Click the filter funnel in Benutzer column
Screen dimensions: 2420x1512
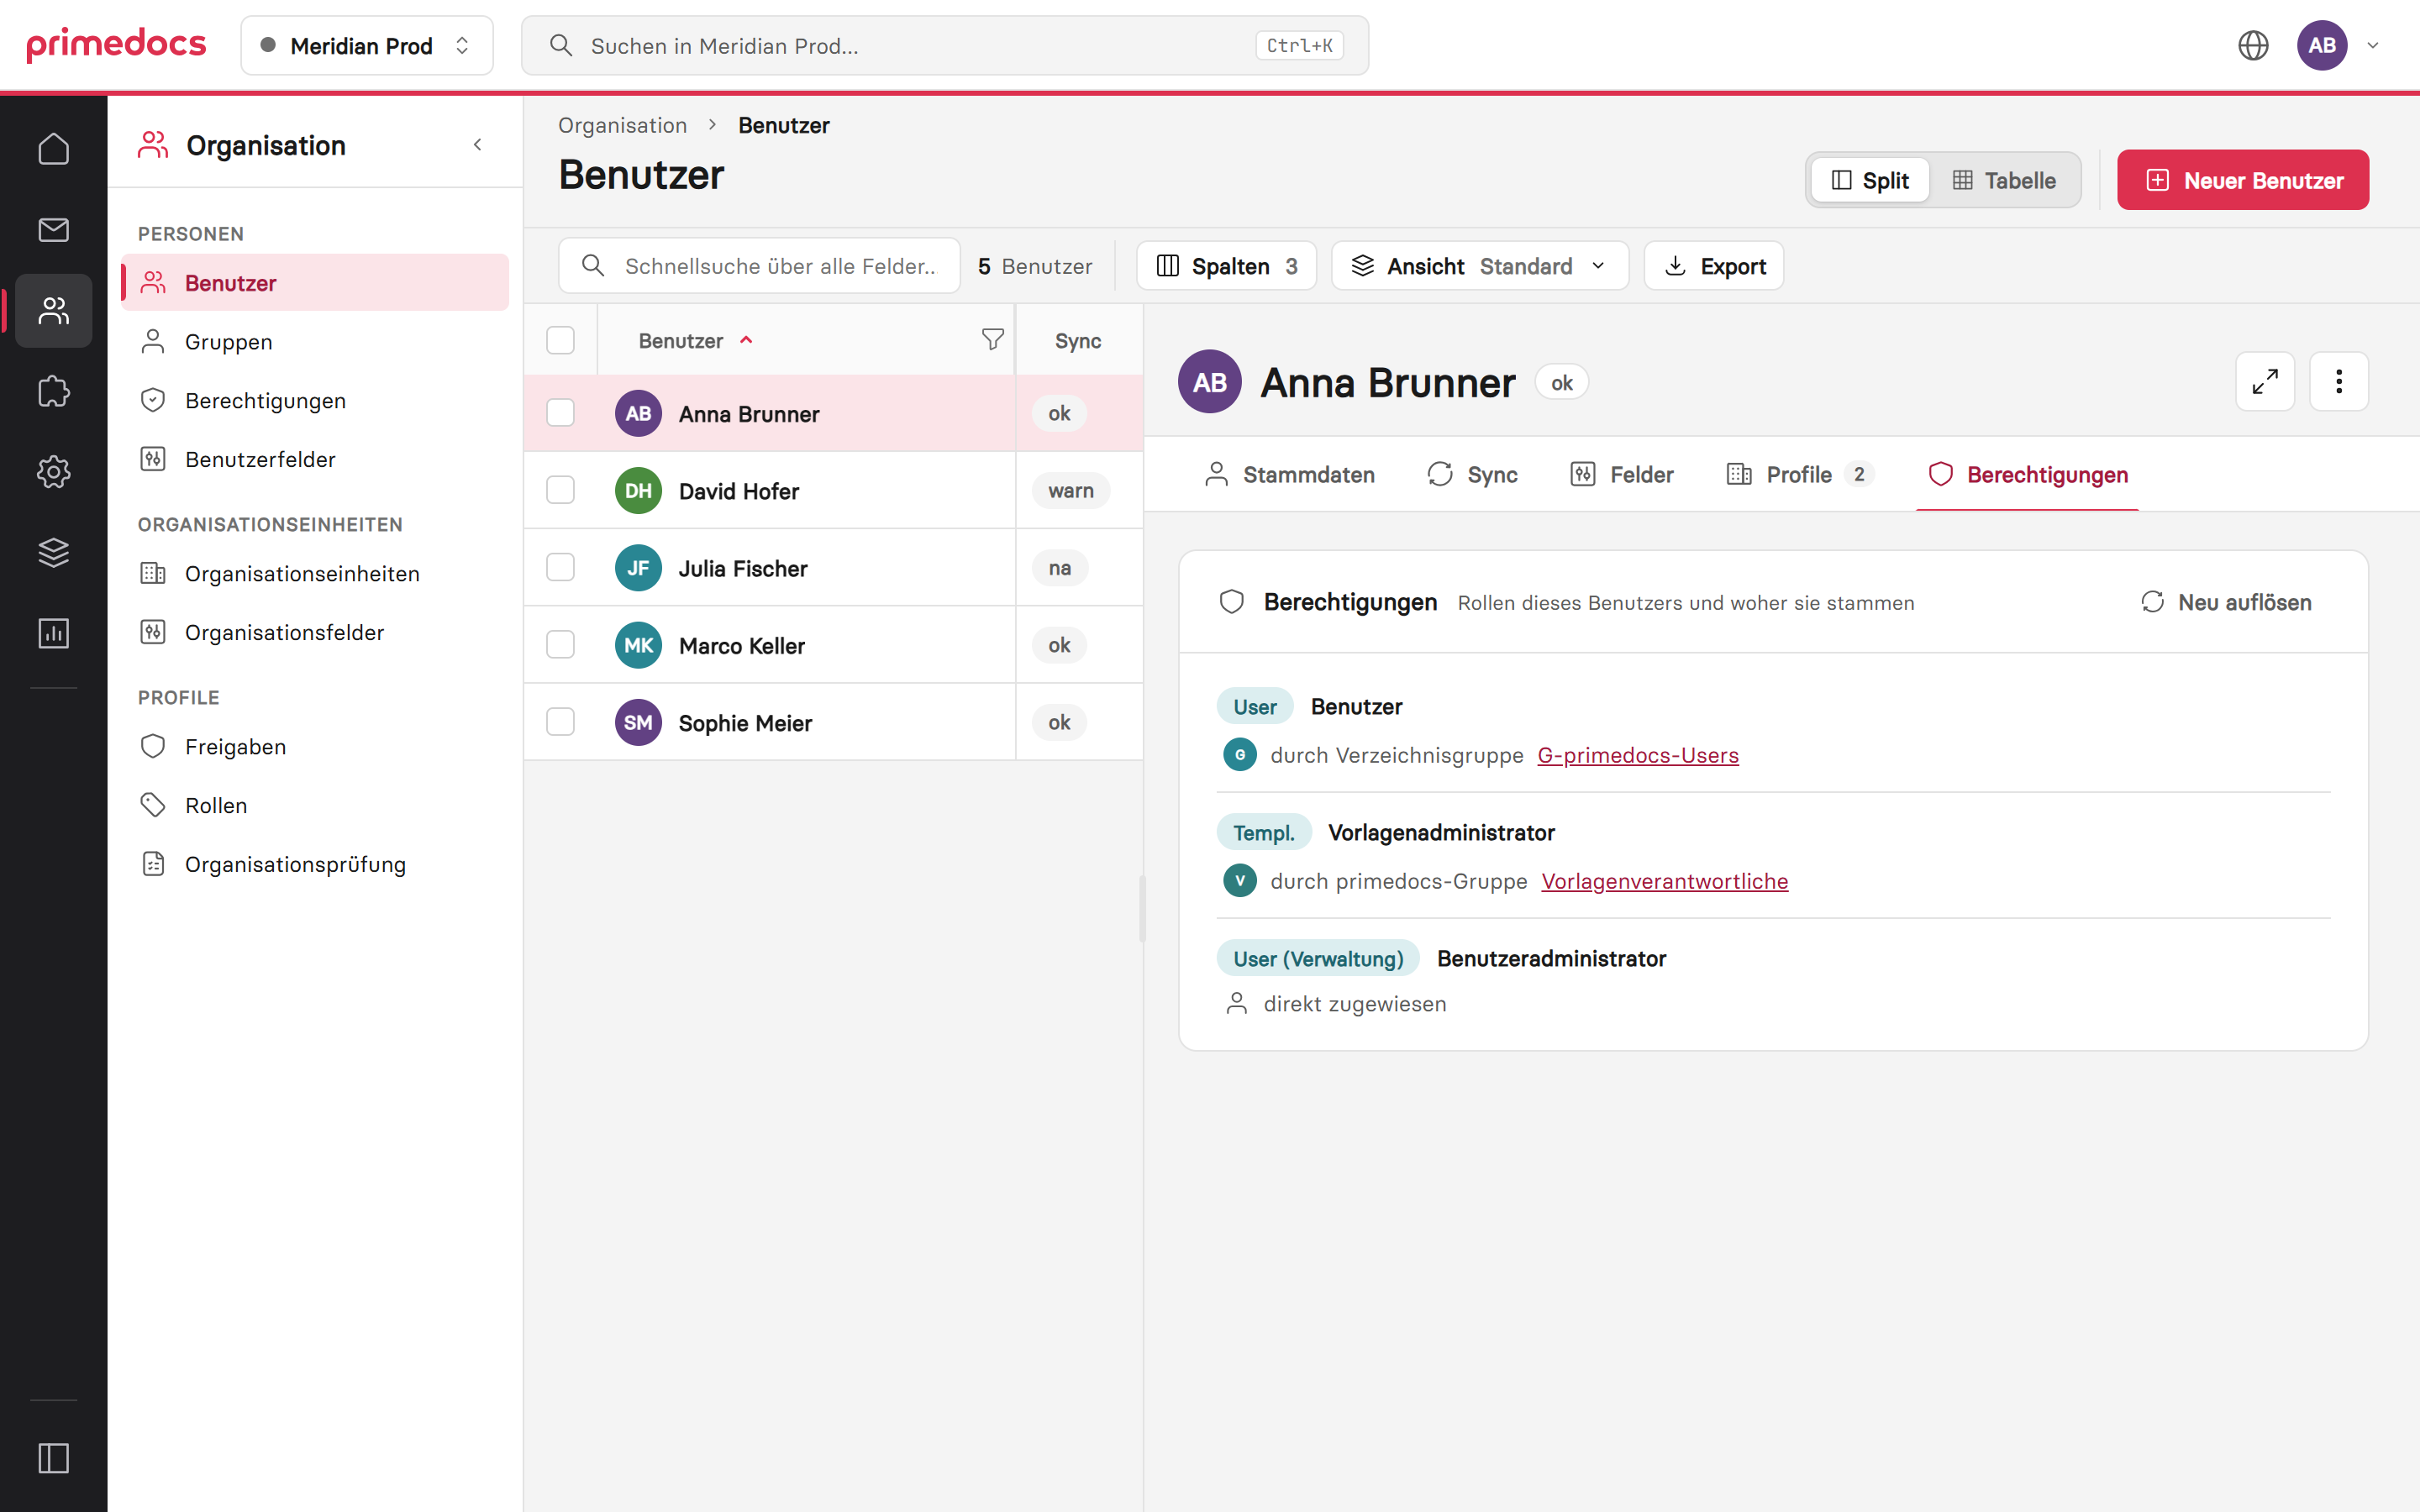click(992, 340)
